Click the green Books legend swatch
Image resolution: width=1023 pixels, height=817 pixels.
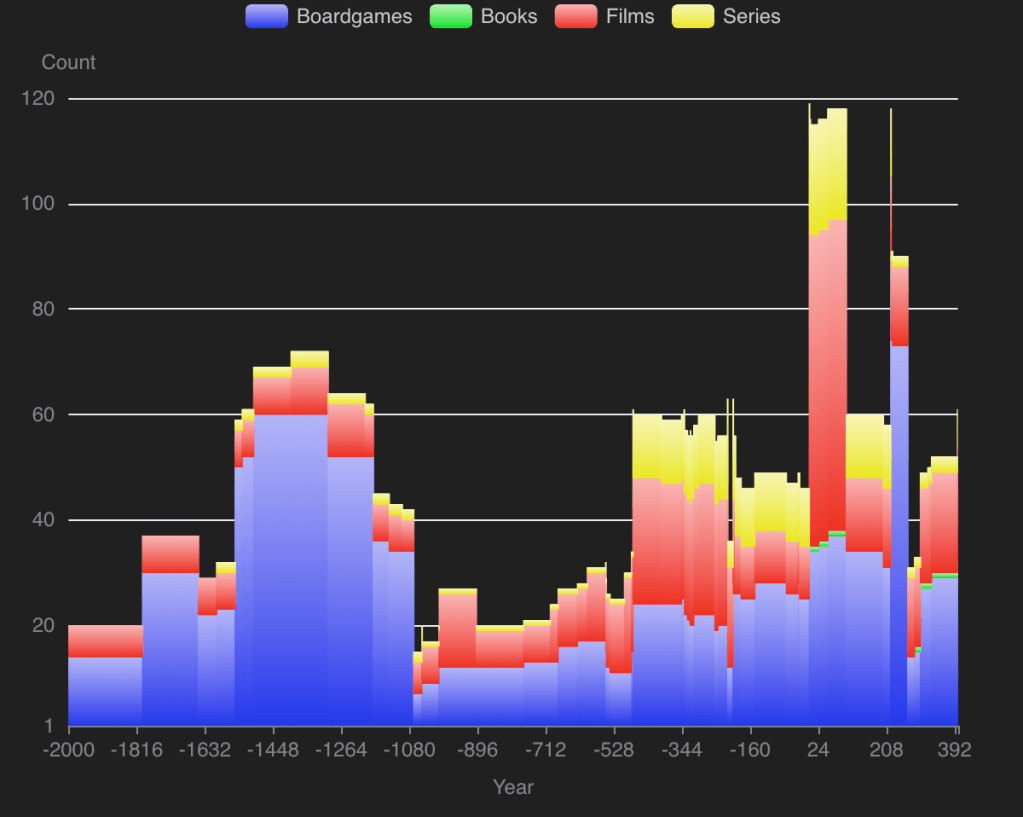point(450,16)
